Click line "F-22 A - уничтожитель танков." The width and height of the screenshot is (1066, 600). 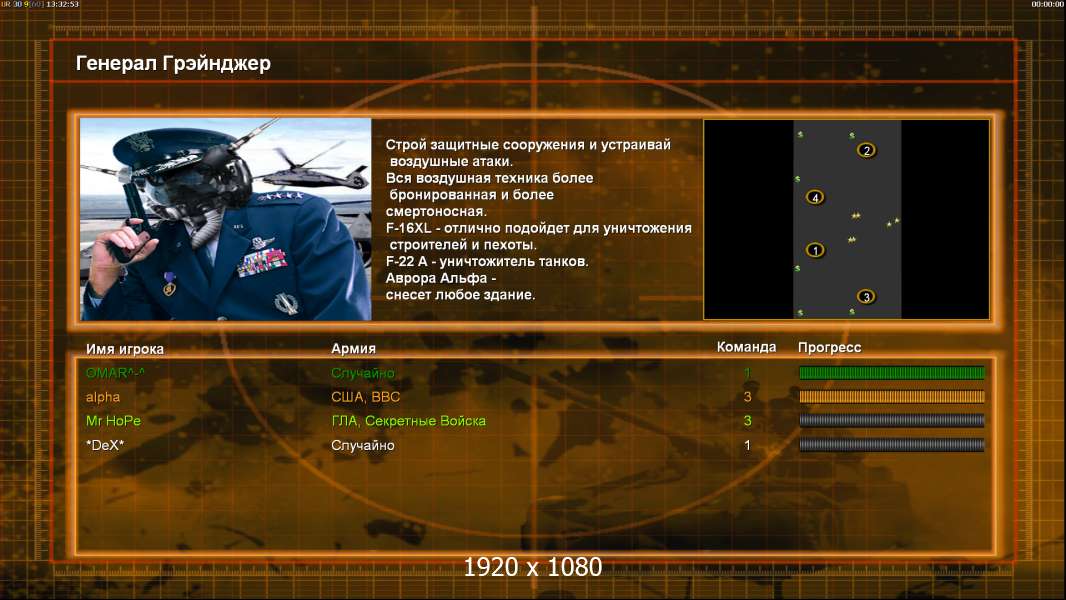(x=487, y=262)
